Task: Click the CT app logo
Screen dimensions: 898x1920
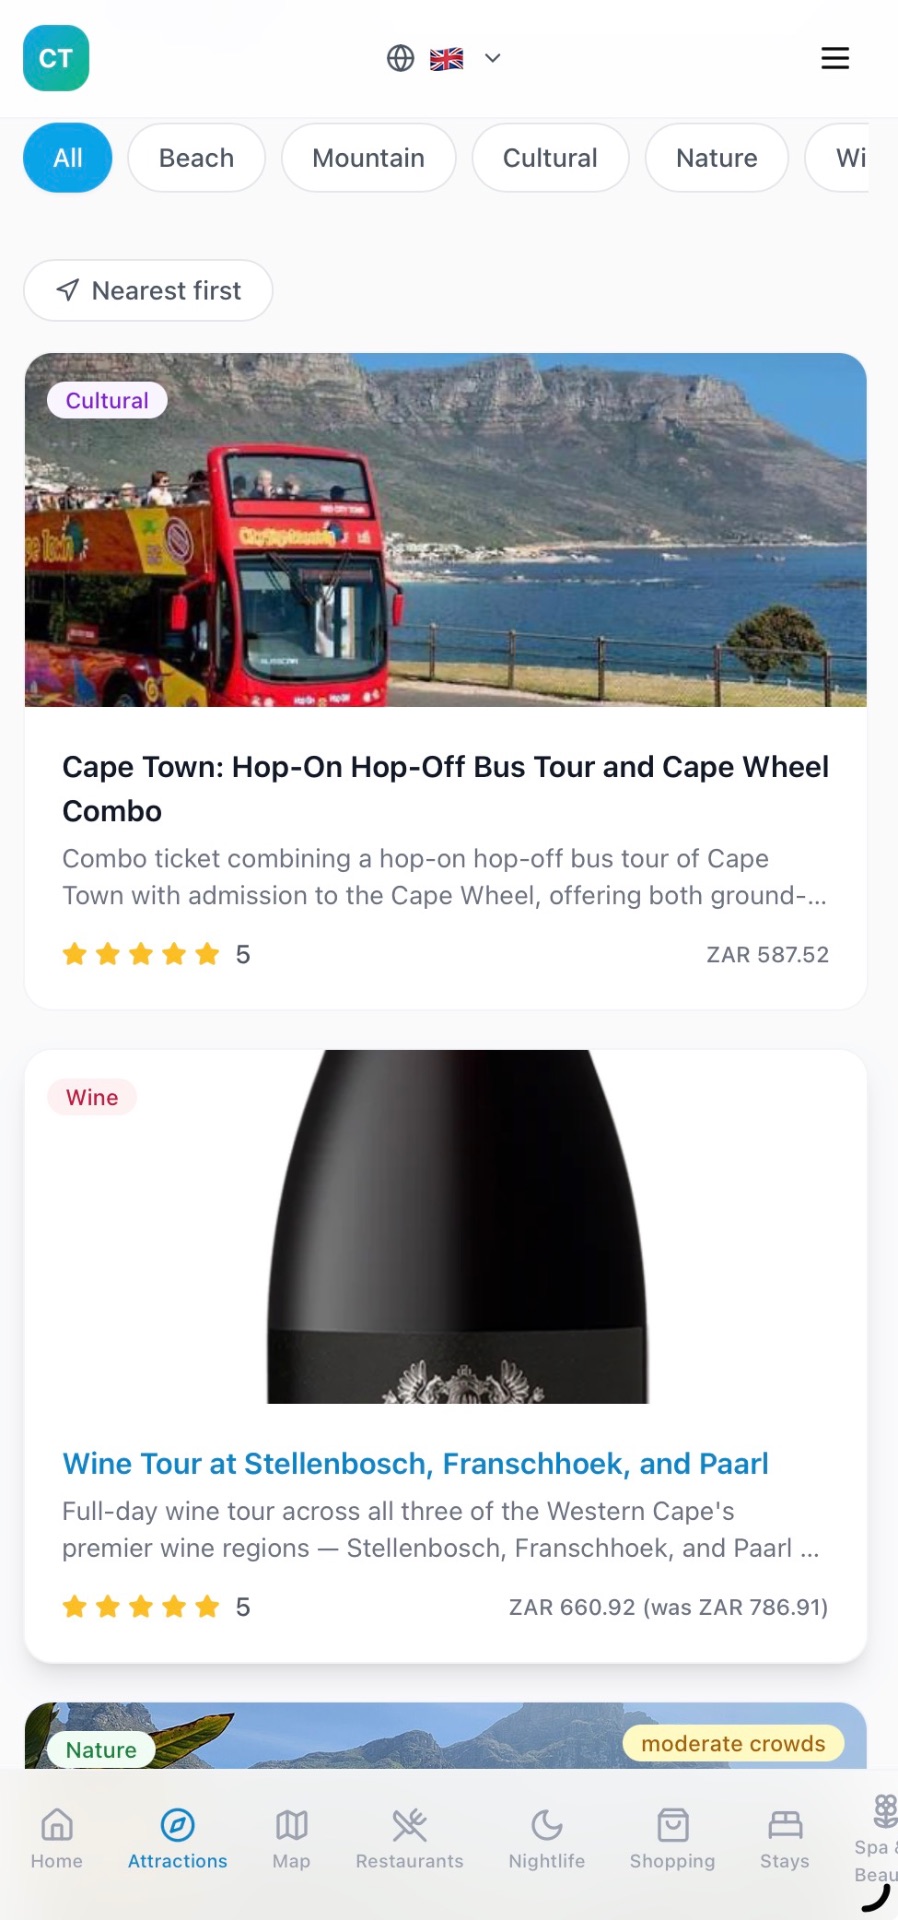Action: [x=56, y=58]
